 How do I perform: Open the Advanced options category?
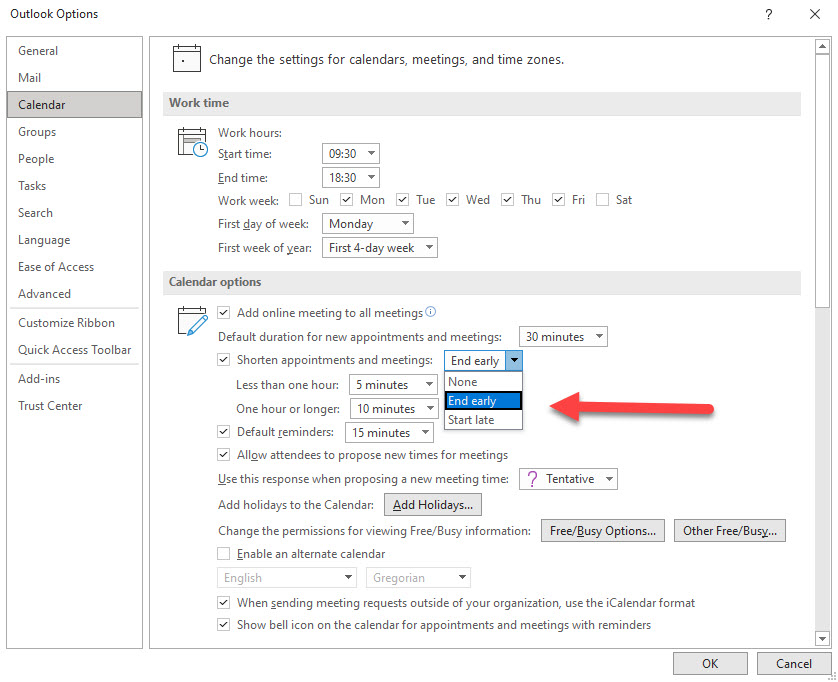click(74, 294)
